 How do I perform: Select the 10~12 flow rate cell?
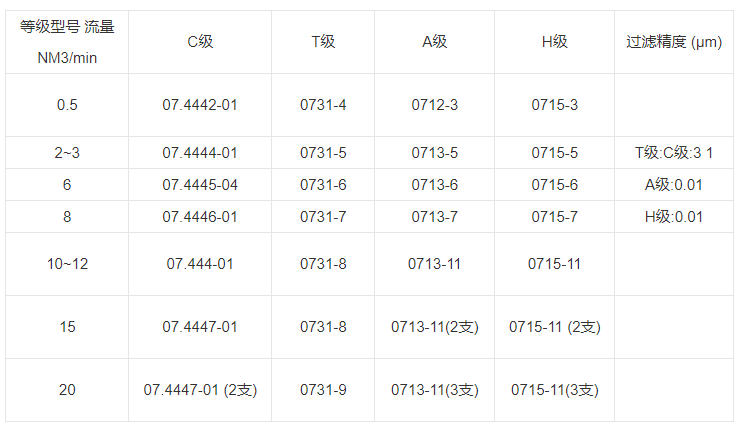67,264
